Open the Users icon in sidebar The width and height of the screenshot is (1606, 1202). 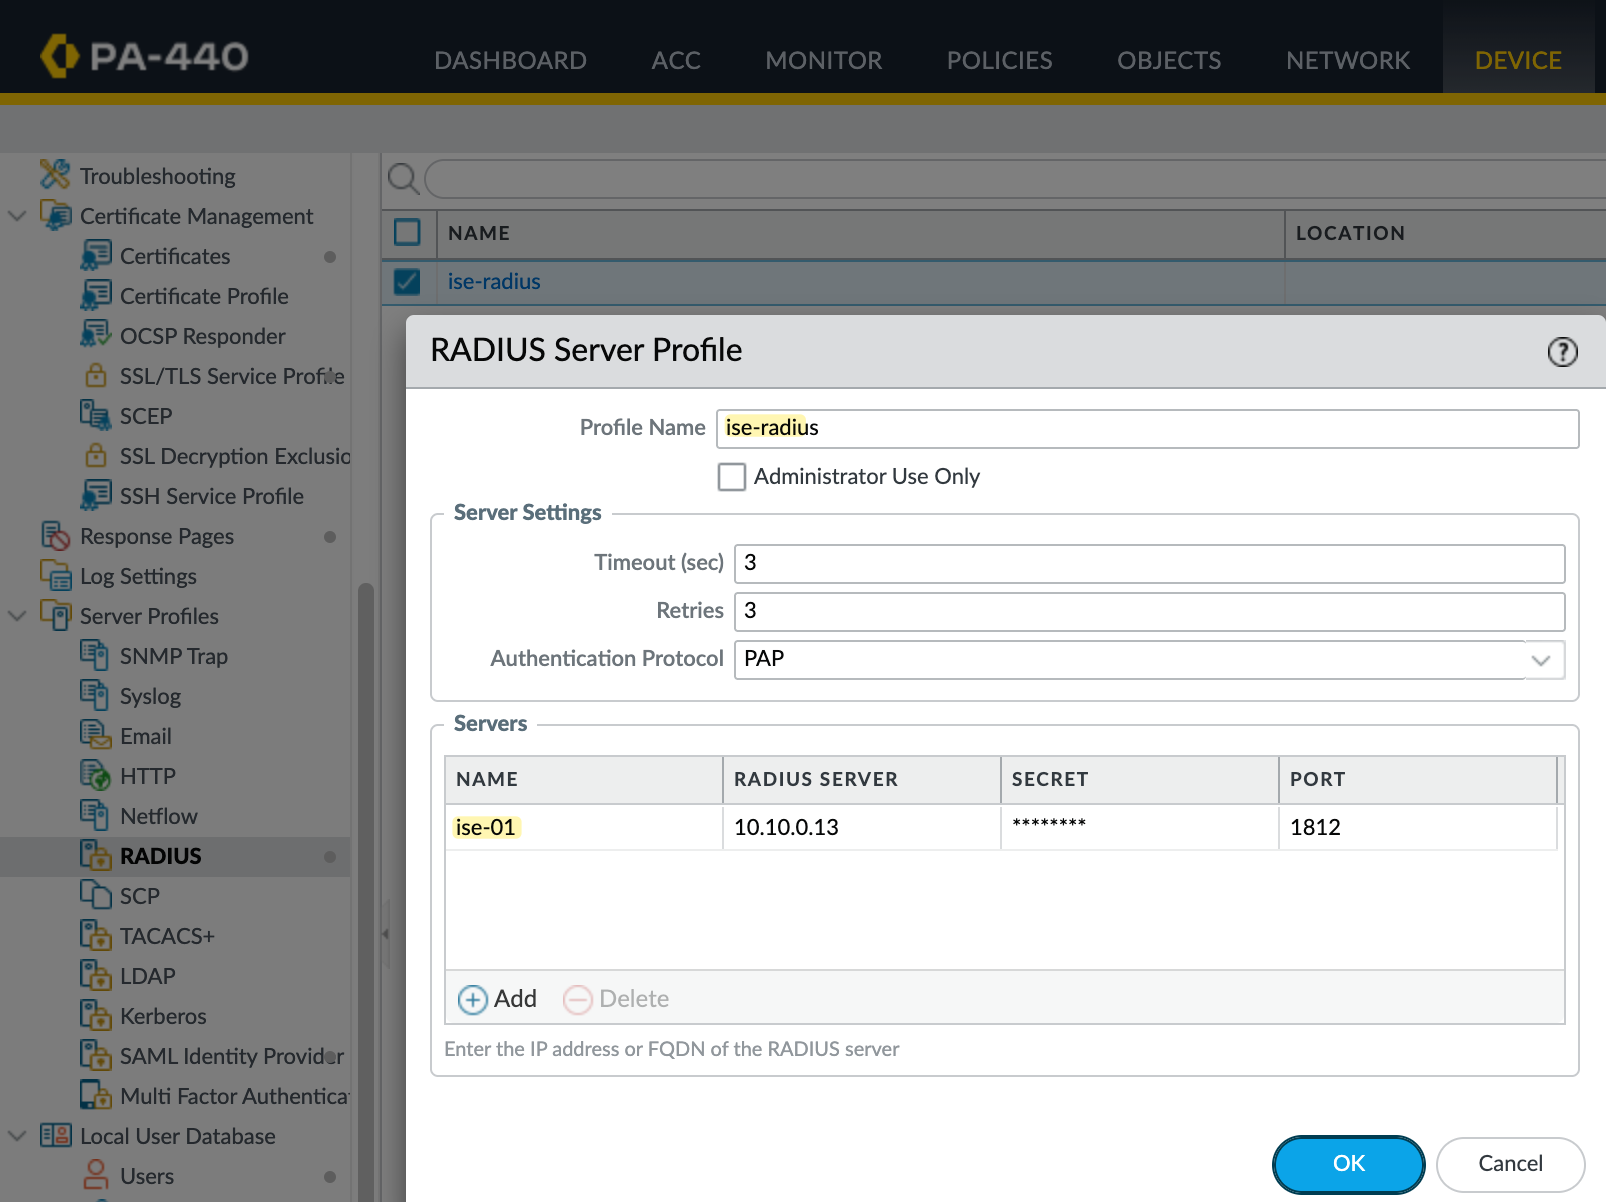(96, 1175)
